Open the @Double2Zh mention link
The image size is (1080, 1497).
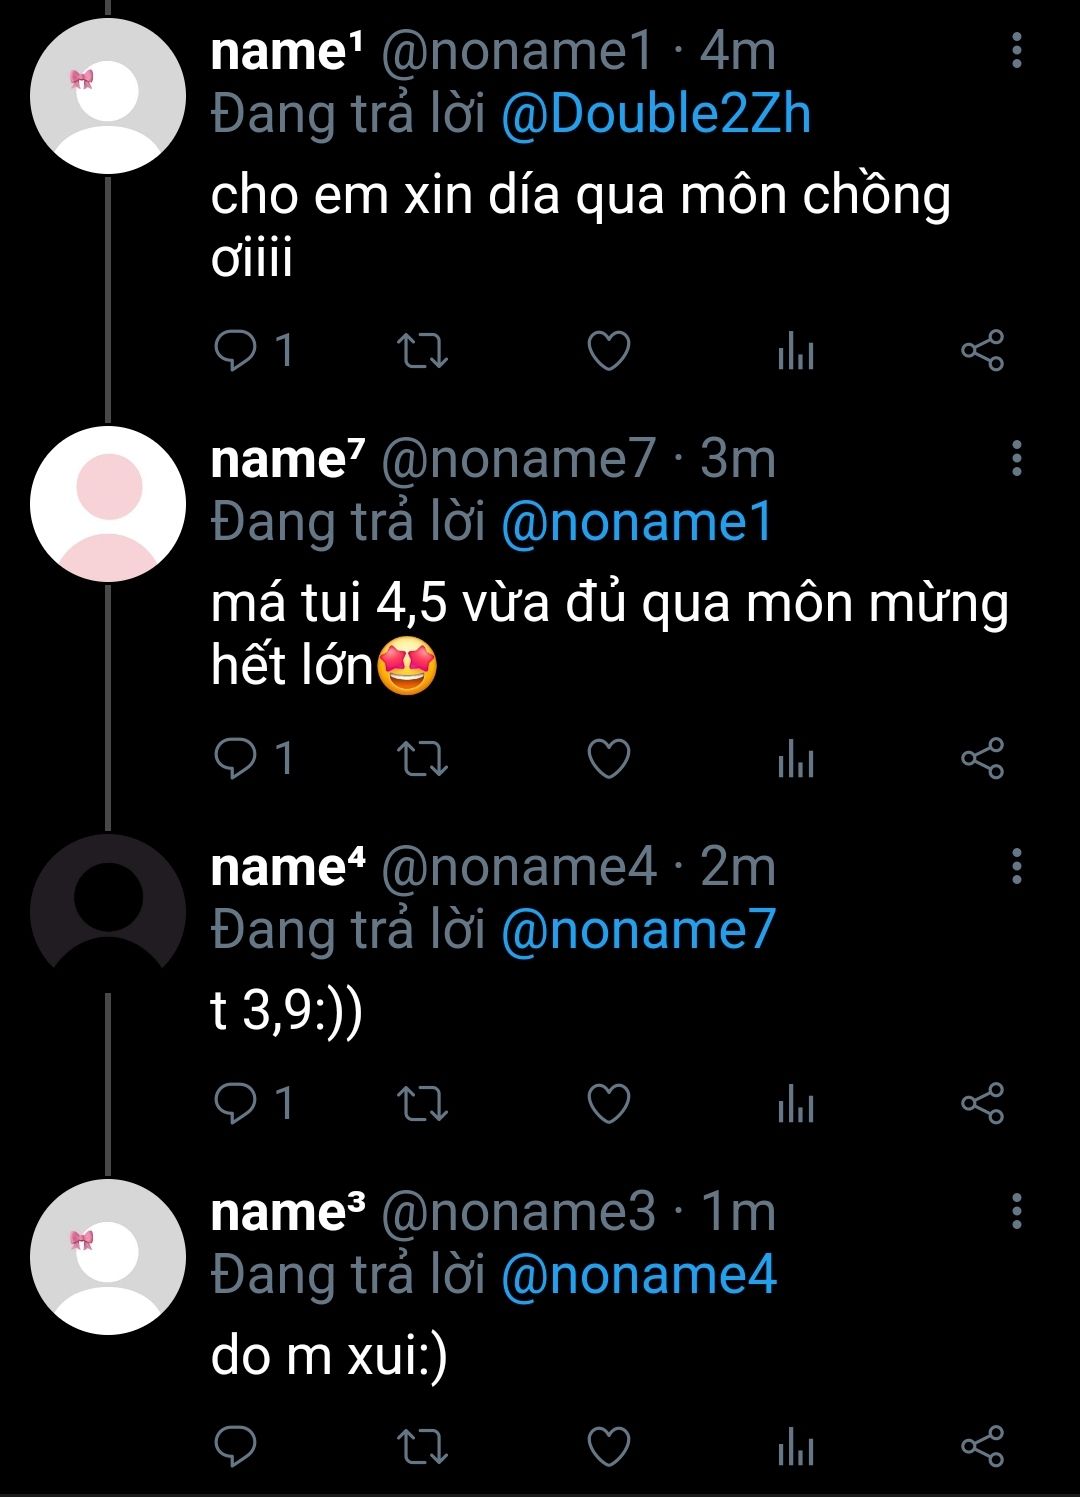(655, 115)
